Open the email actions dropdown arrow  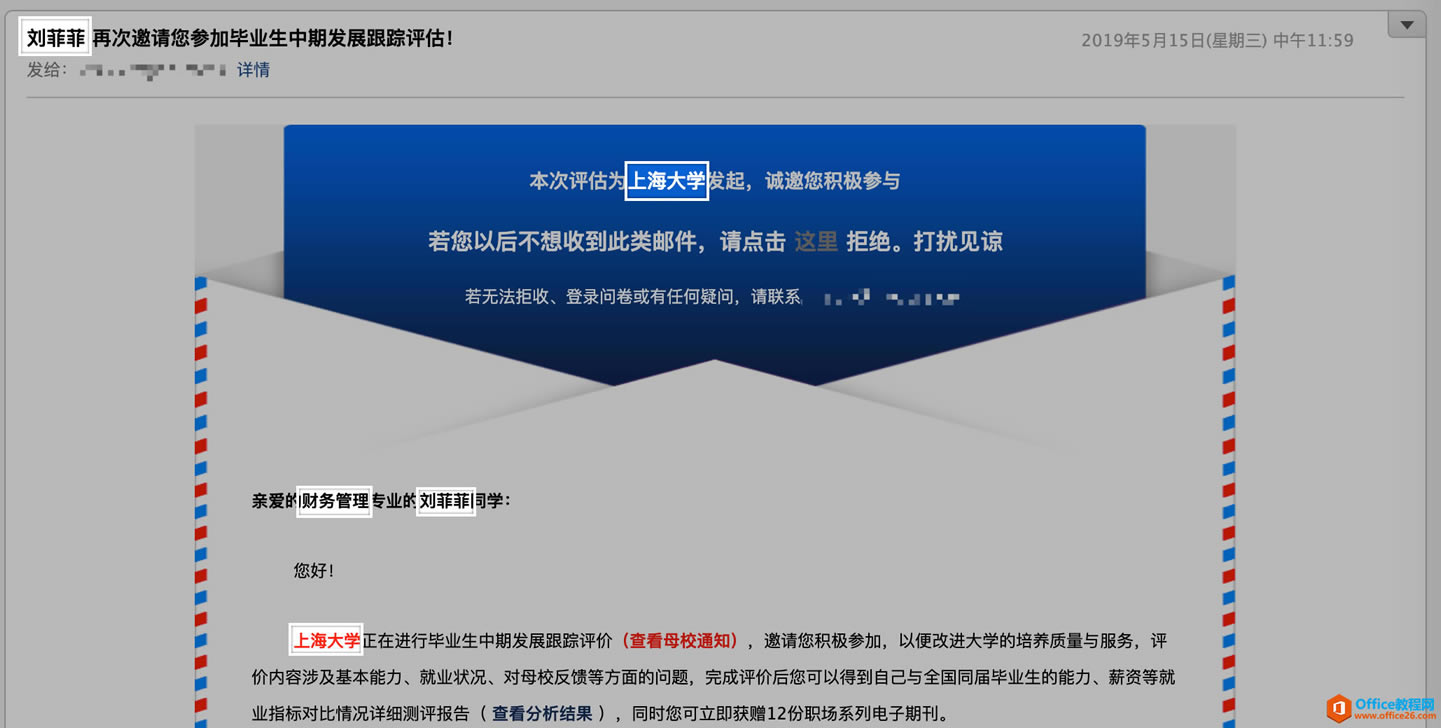(x=1406, y=25)
